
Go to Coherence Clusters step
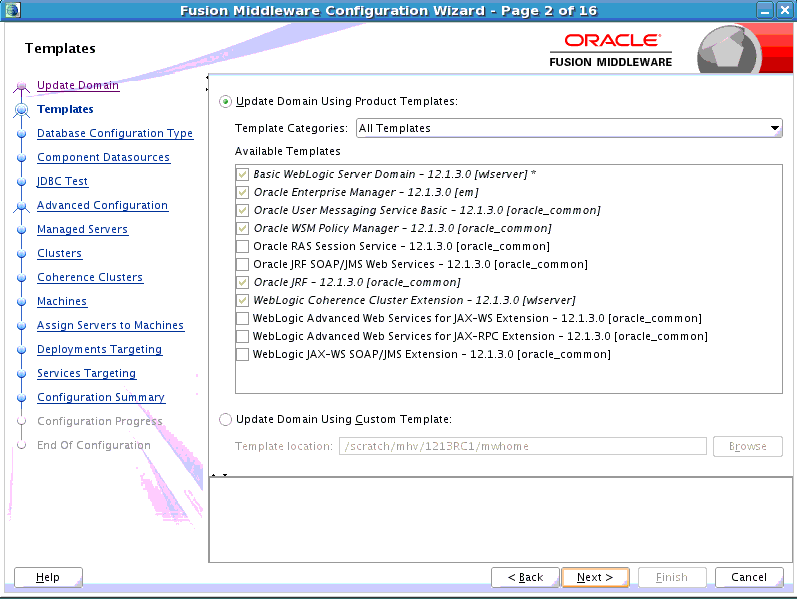click(90, 278)
